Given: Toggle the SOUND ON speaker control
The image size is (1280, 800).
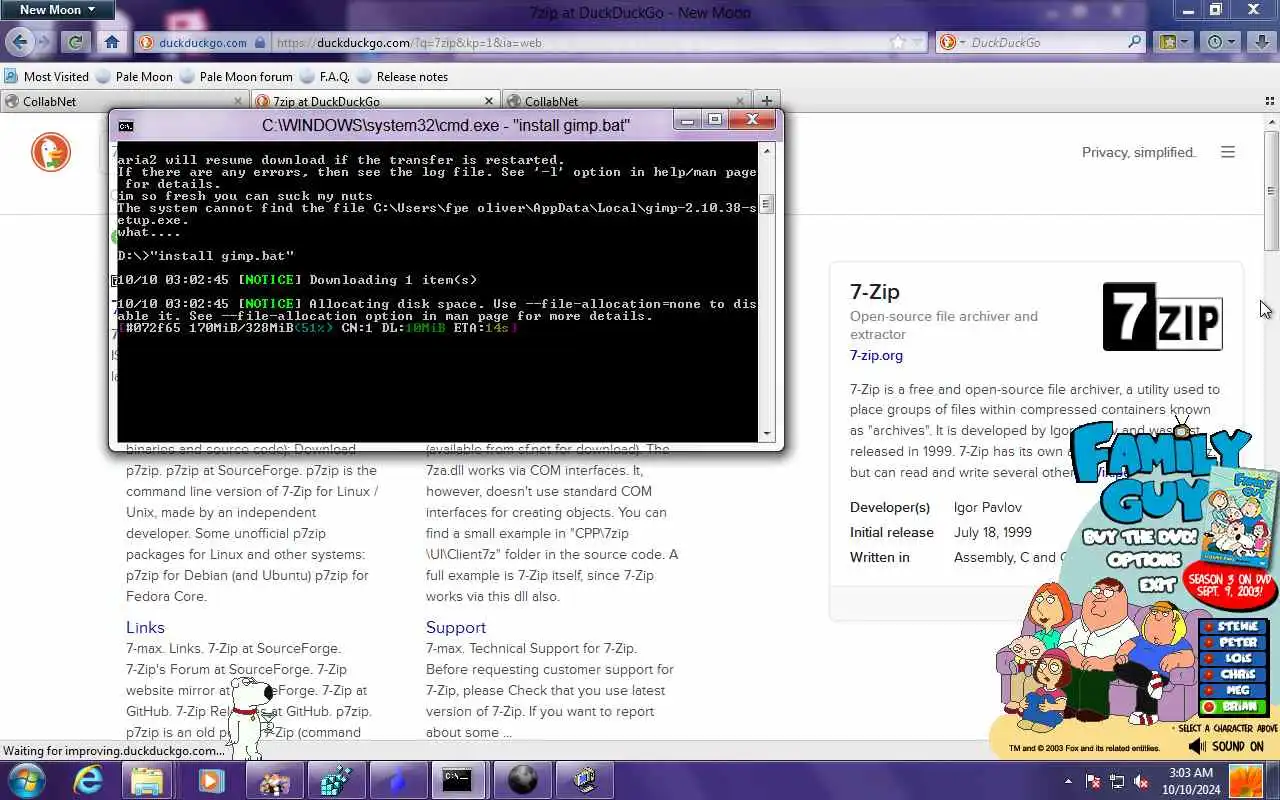Looking at the screenshot, I should [x=1226, y=746].
